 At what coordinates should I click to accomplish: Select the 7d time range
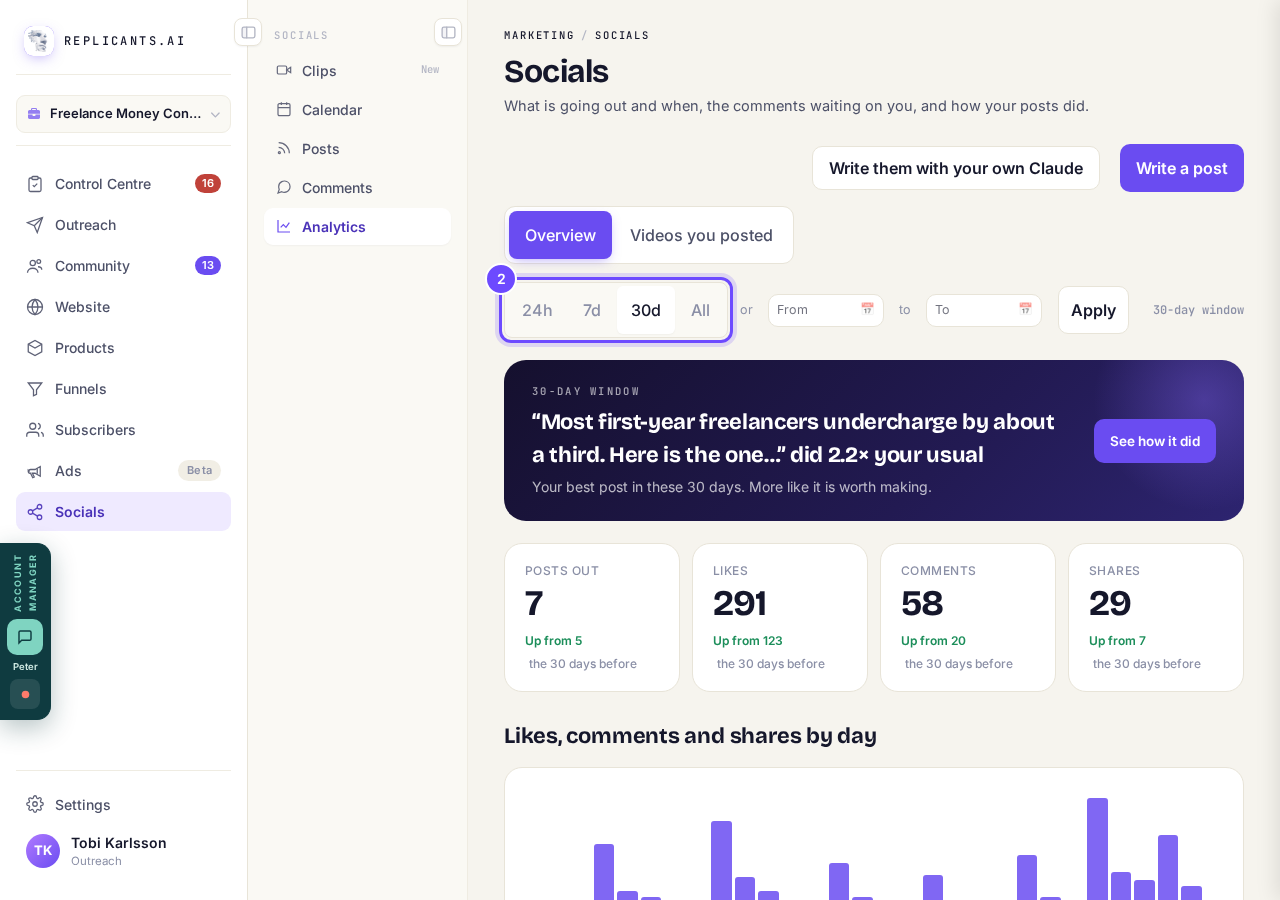pyautogui.click(x=592, y=310)
